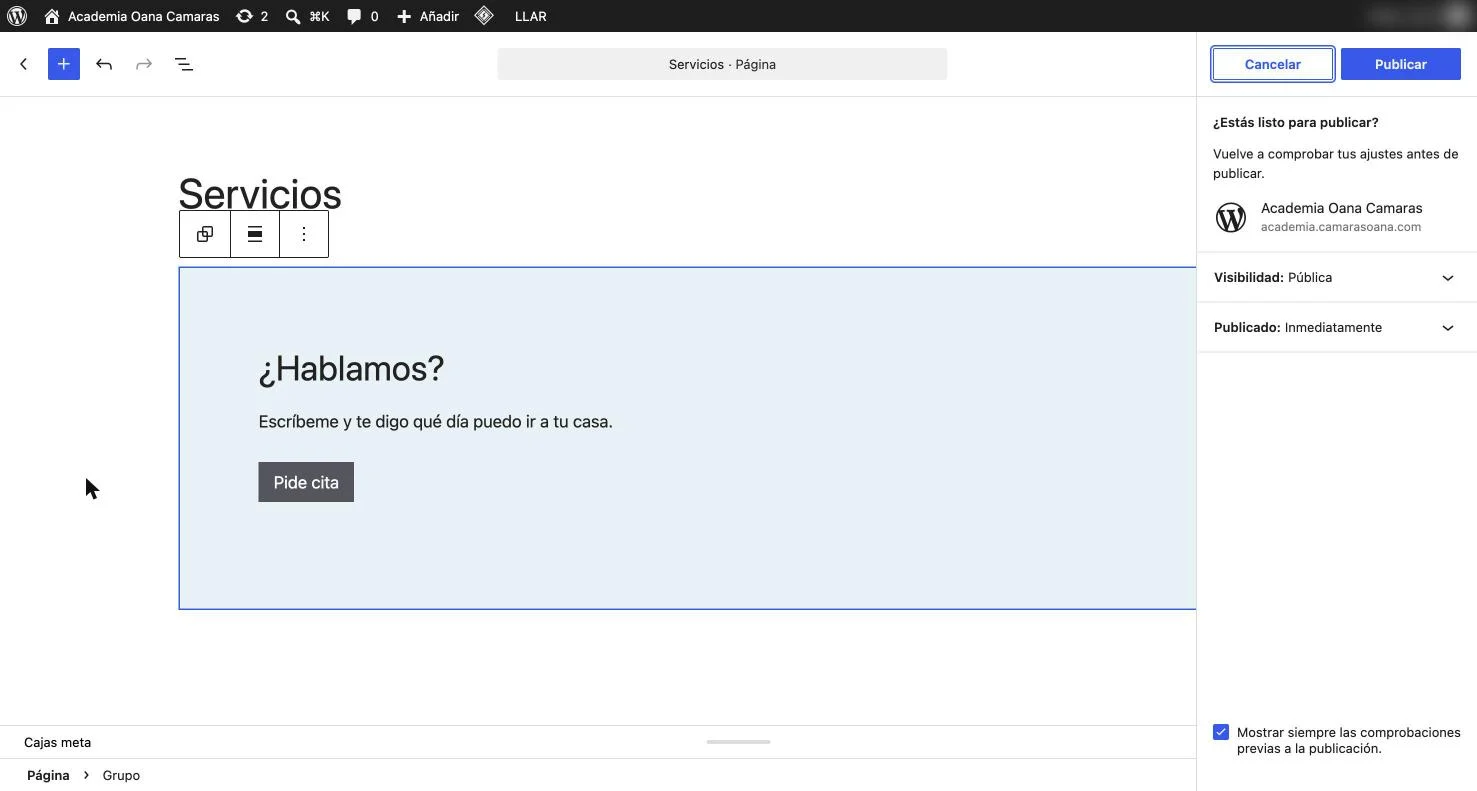The width and height of the screenshot is (1477, 791).
Task: Open the WordPress logo menu
Action: (17, 16)
